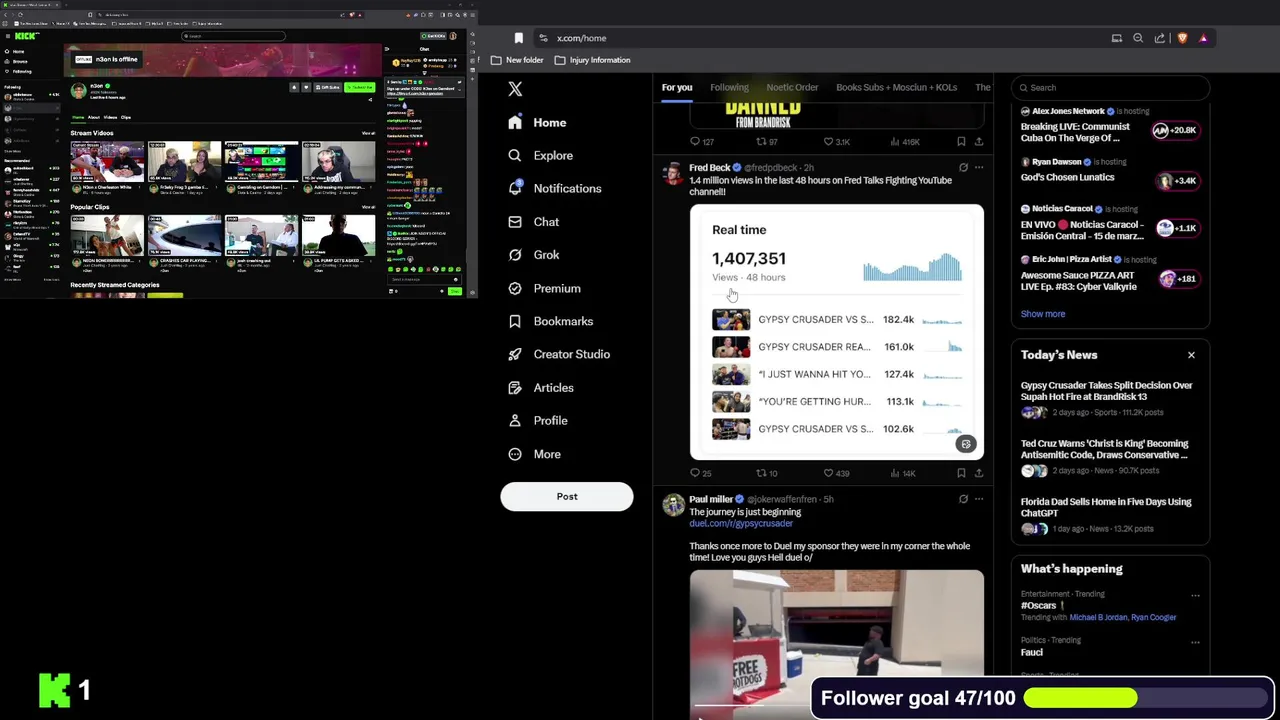Viewport: 1280px width, 720px height.
Task: Open Explore in the X sidebar
Action: coord(540,155)
